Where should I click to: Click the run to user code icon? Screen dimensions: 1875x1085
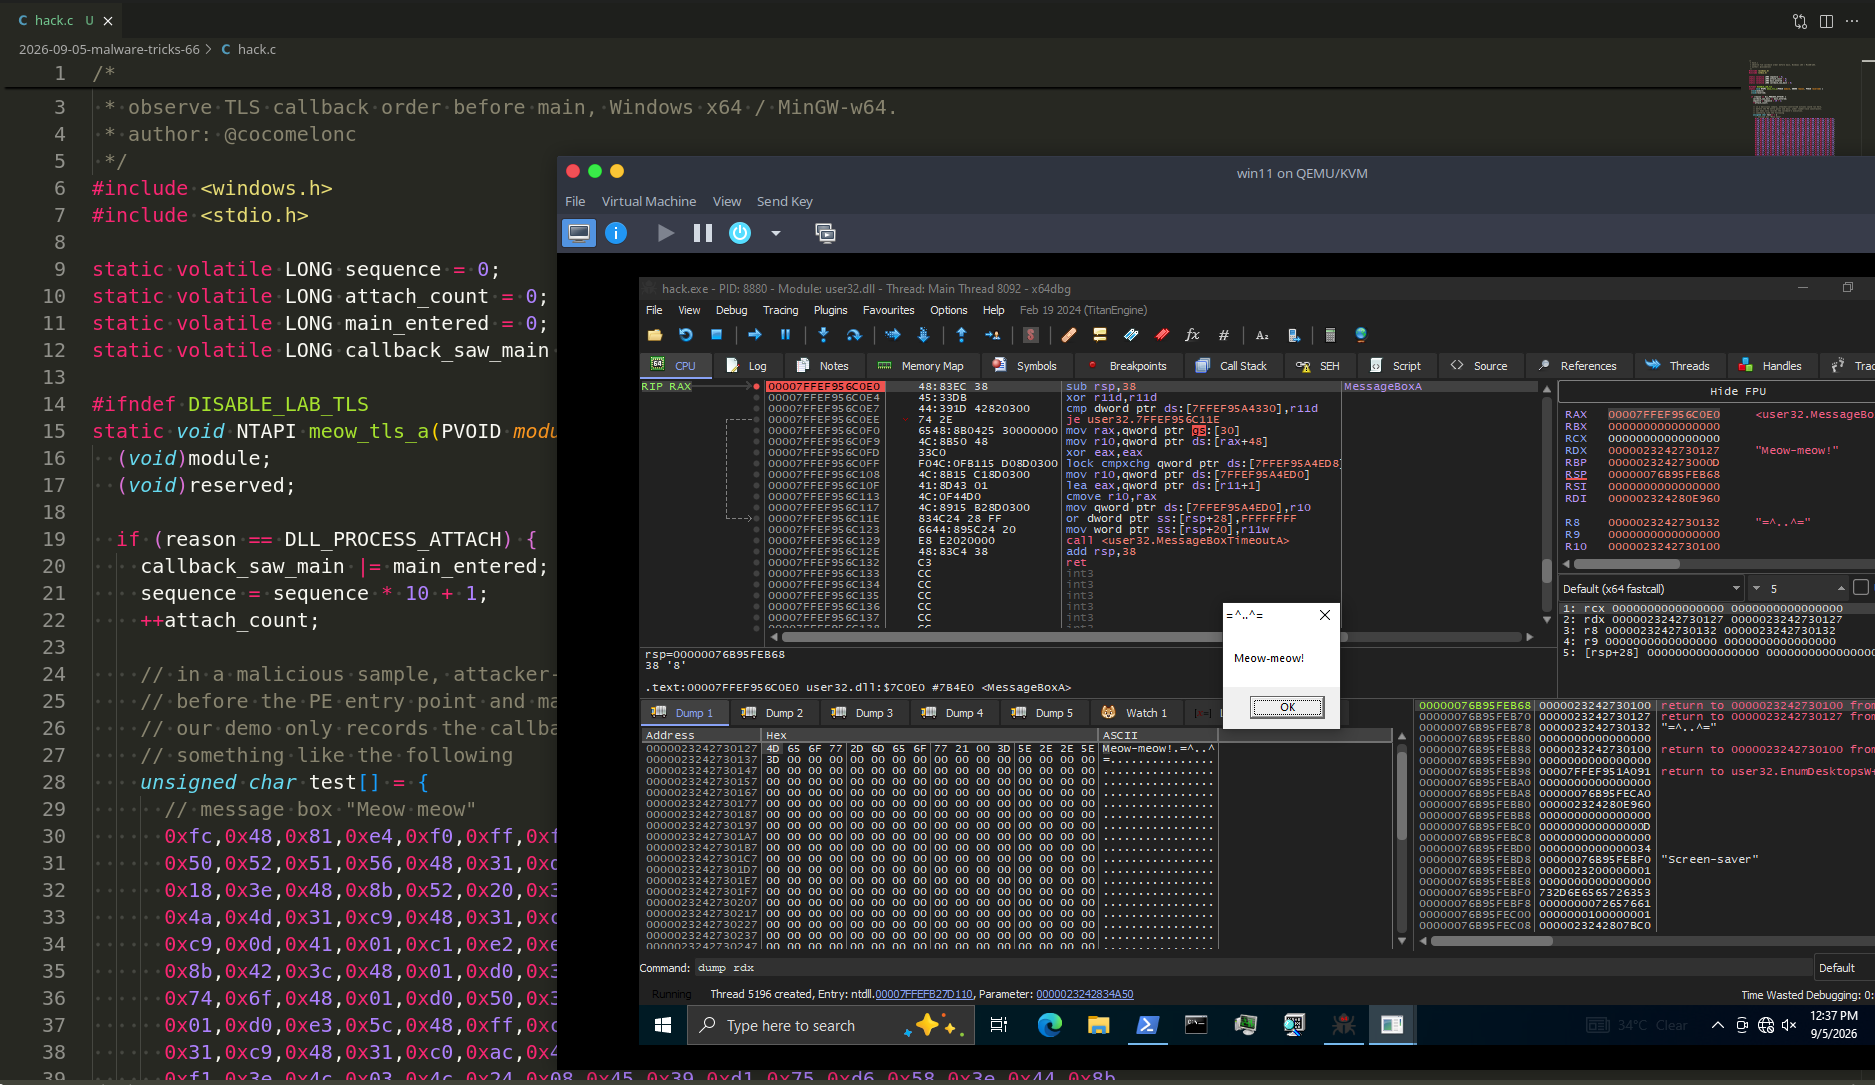[x=992, y=335]
